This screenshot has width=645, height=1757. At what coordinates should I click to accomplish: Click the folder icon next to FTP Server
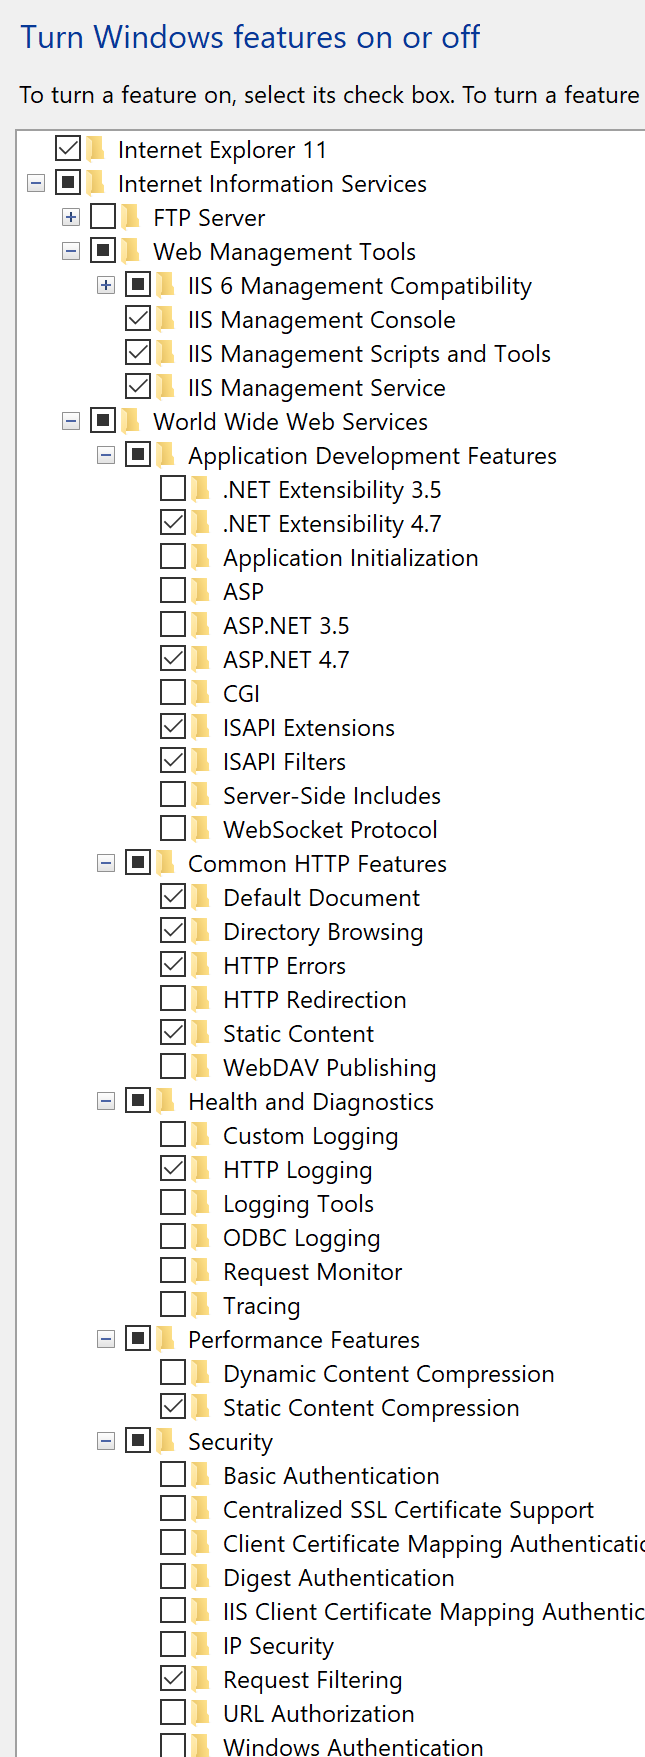point(131,218)
